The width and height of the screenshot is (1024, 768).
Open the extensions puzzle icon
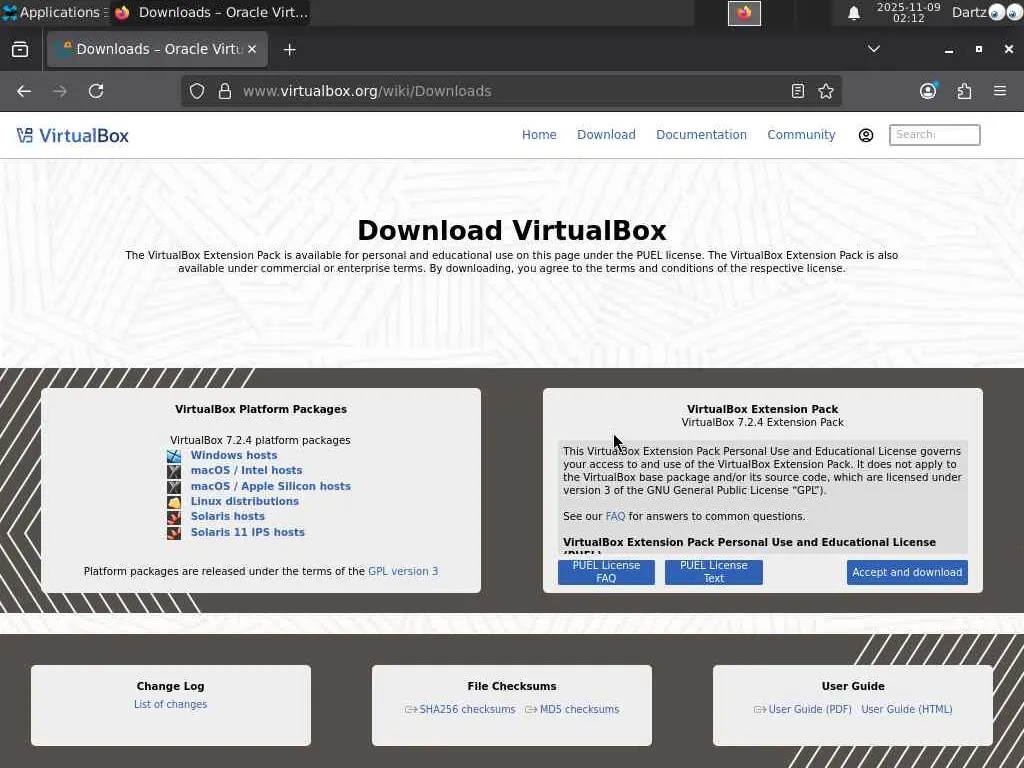[x=964, y=91]
